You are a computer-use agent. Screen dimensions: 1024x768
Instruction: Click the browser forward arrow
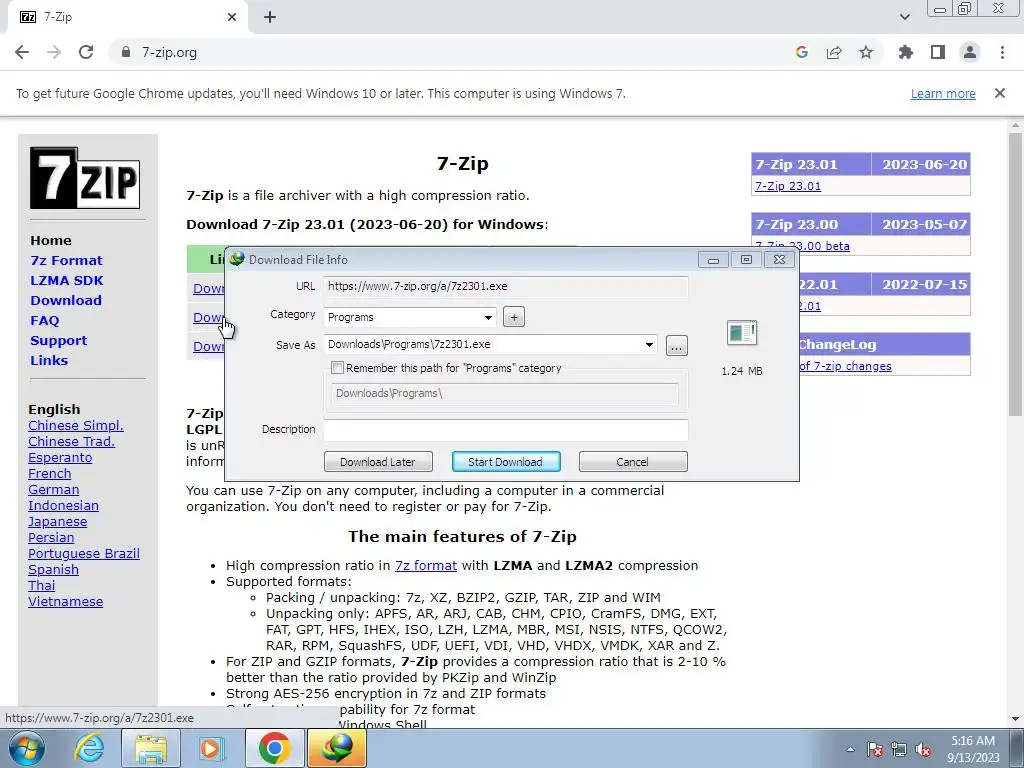tap(54, 52)
